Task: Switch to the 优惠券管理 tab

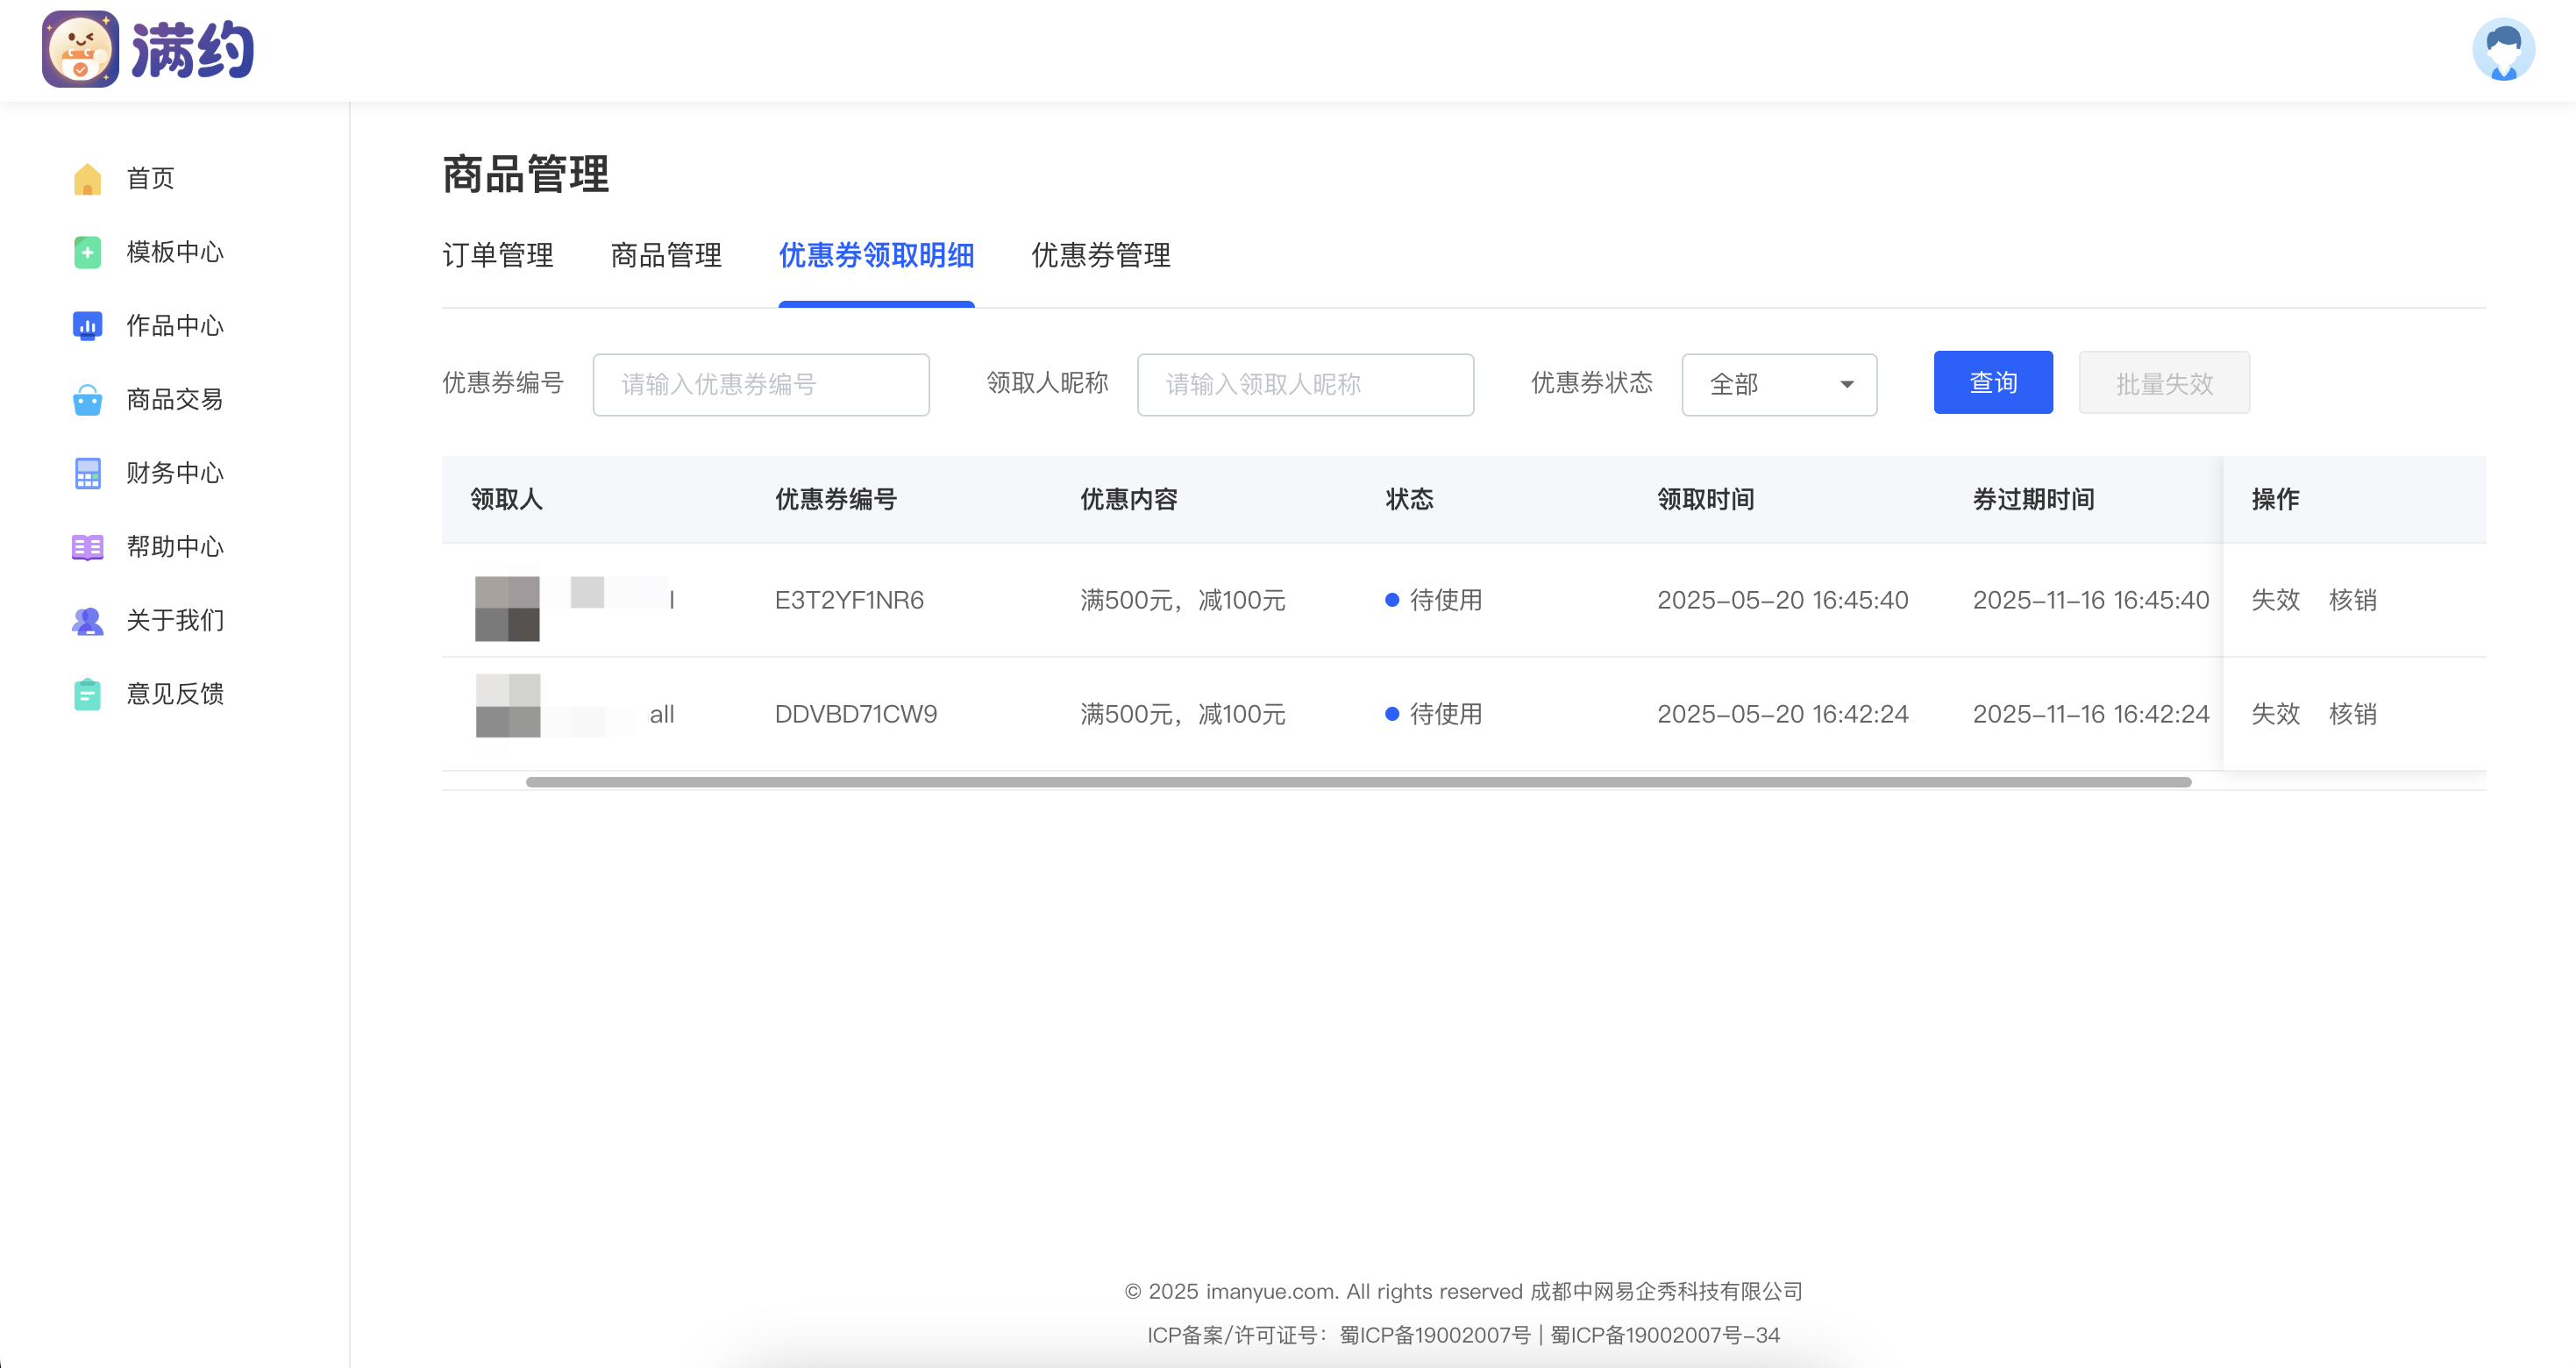Action: click(1100, 255)
